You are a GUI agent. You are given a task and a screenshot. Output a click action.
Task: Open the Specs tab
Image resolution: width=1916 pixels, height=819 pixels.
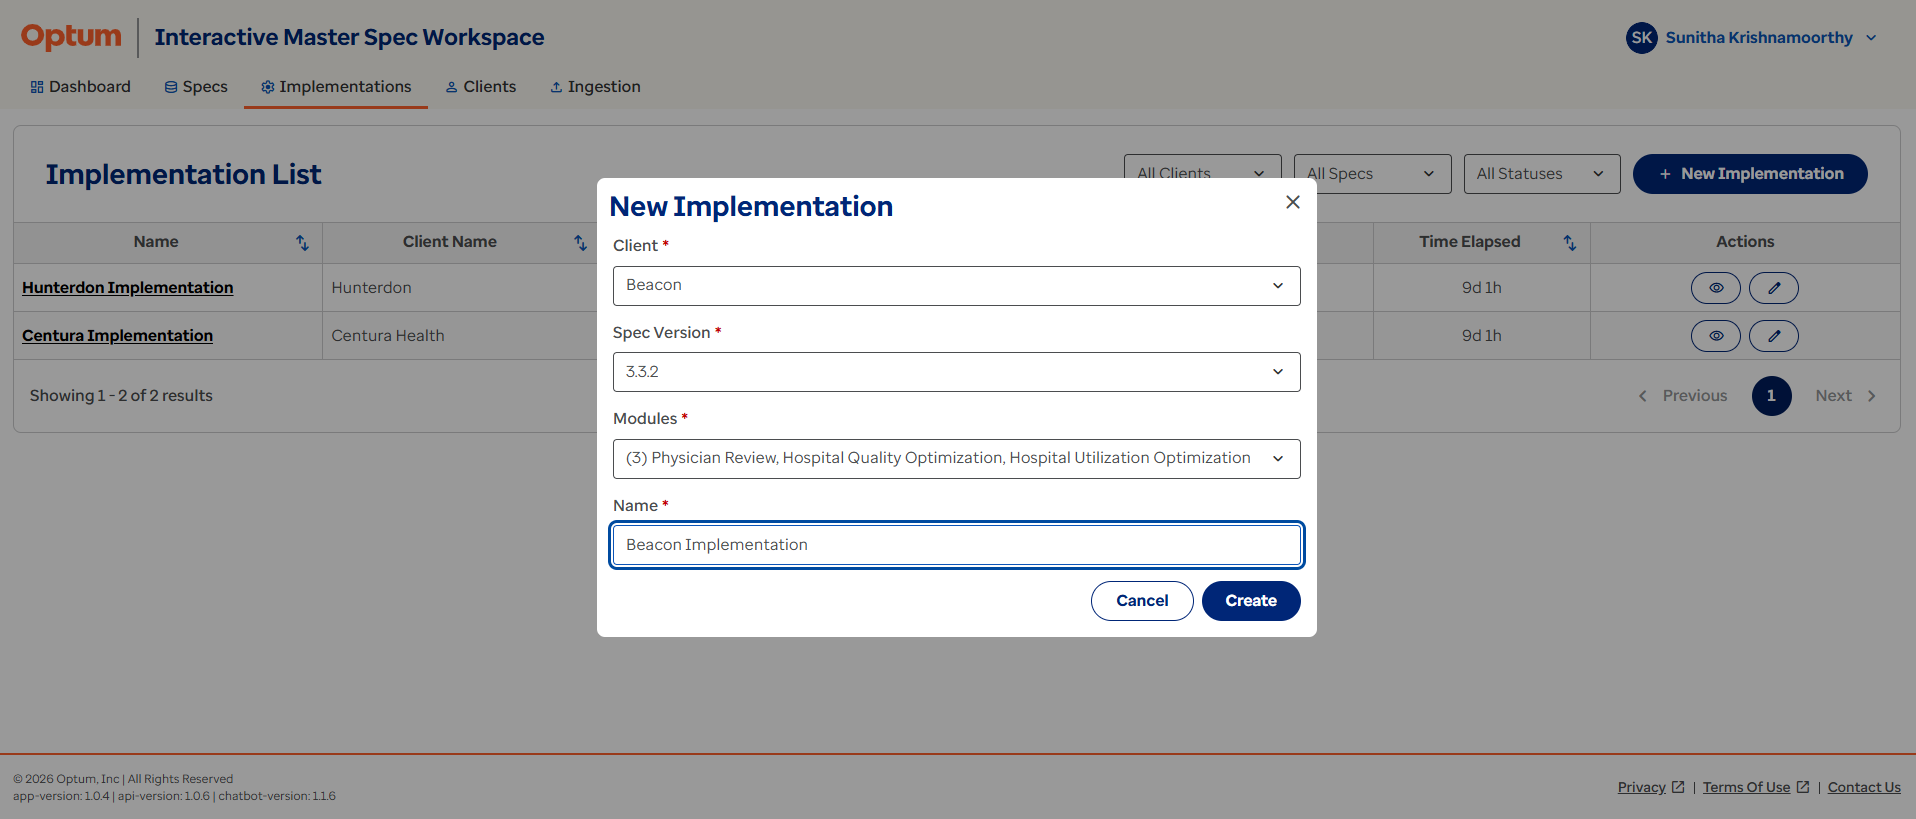click(x=196, y=87)
